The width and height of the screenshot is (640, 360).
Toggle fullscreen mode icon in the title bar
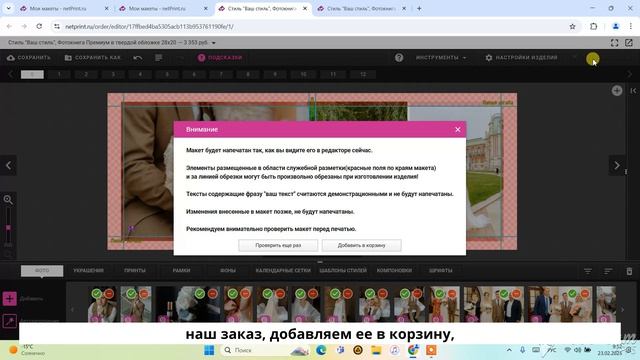tap(614, 42)
